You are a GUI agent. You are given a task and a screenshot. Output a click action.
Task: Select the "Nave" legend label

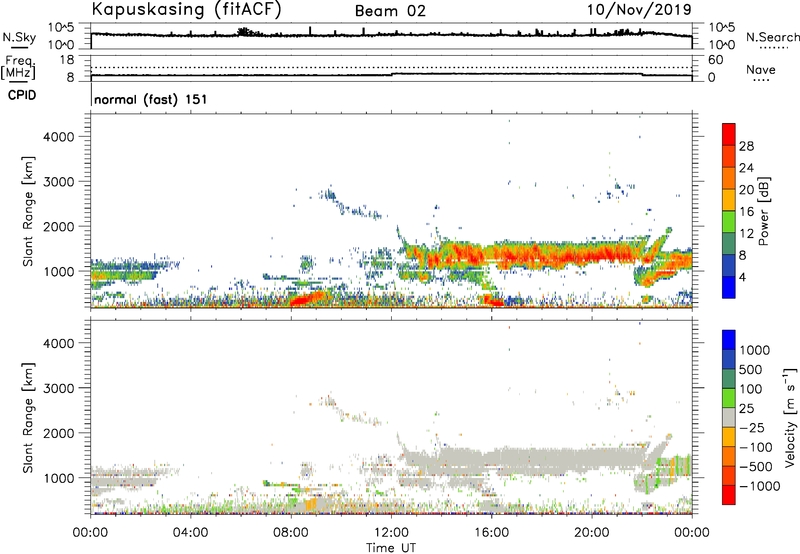pyautogui.click(x=761, y=69)
